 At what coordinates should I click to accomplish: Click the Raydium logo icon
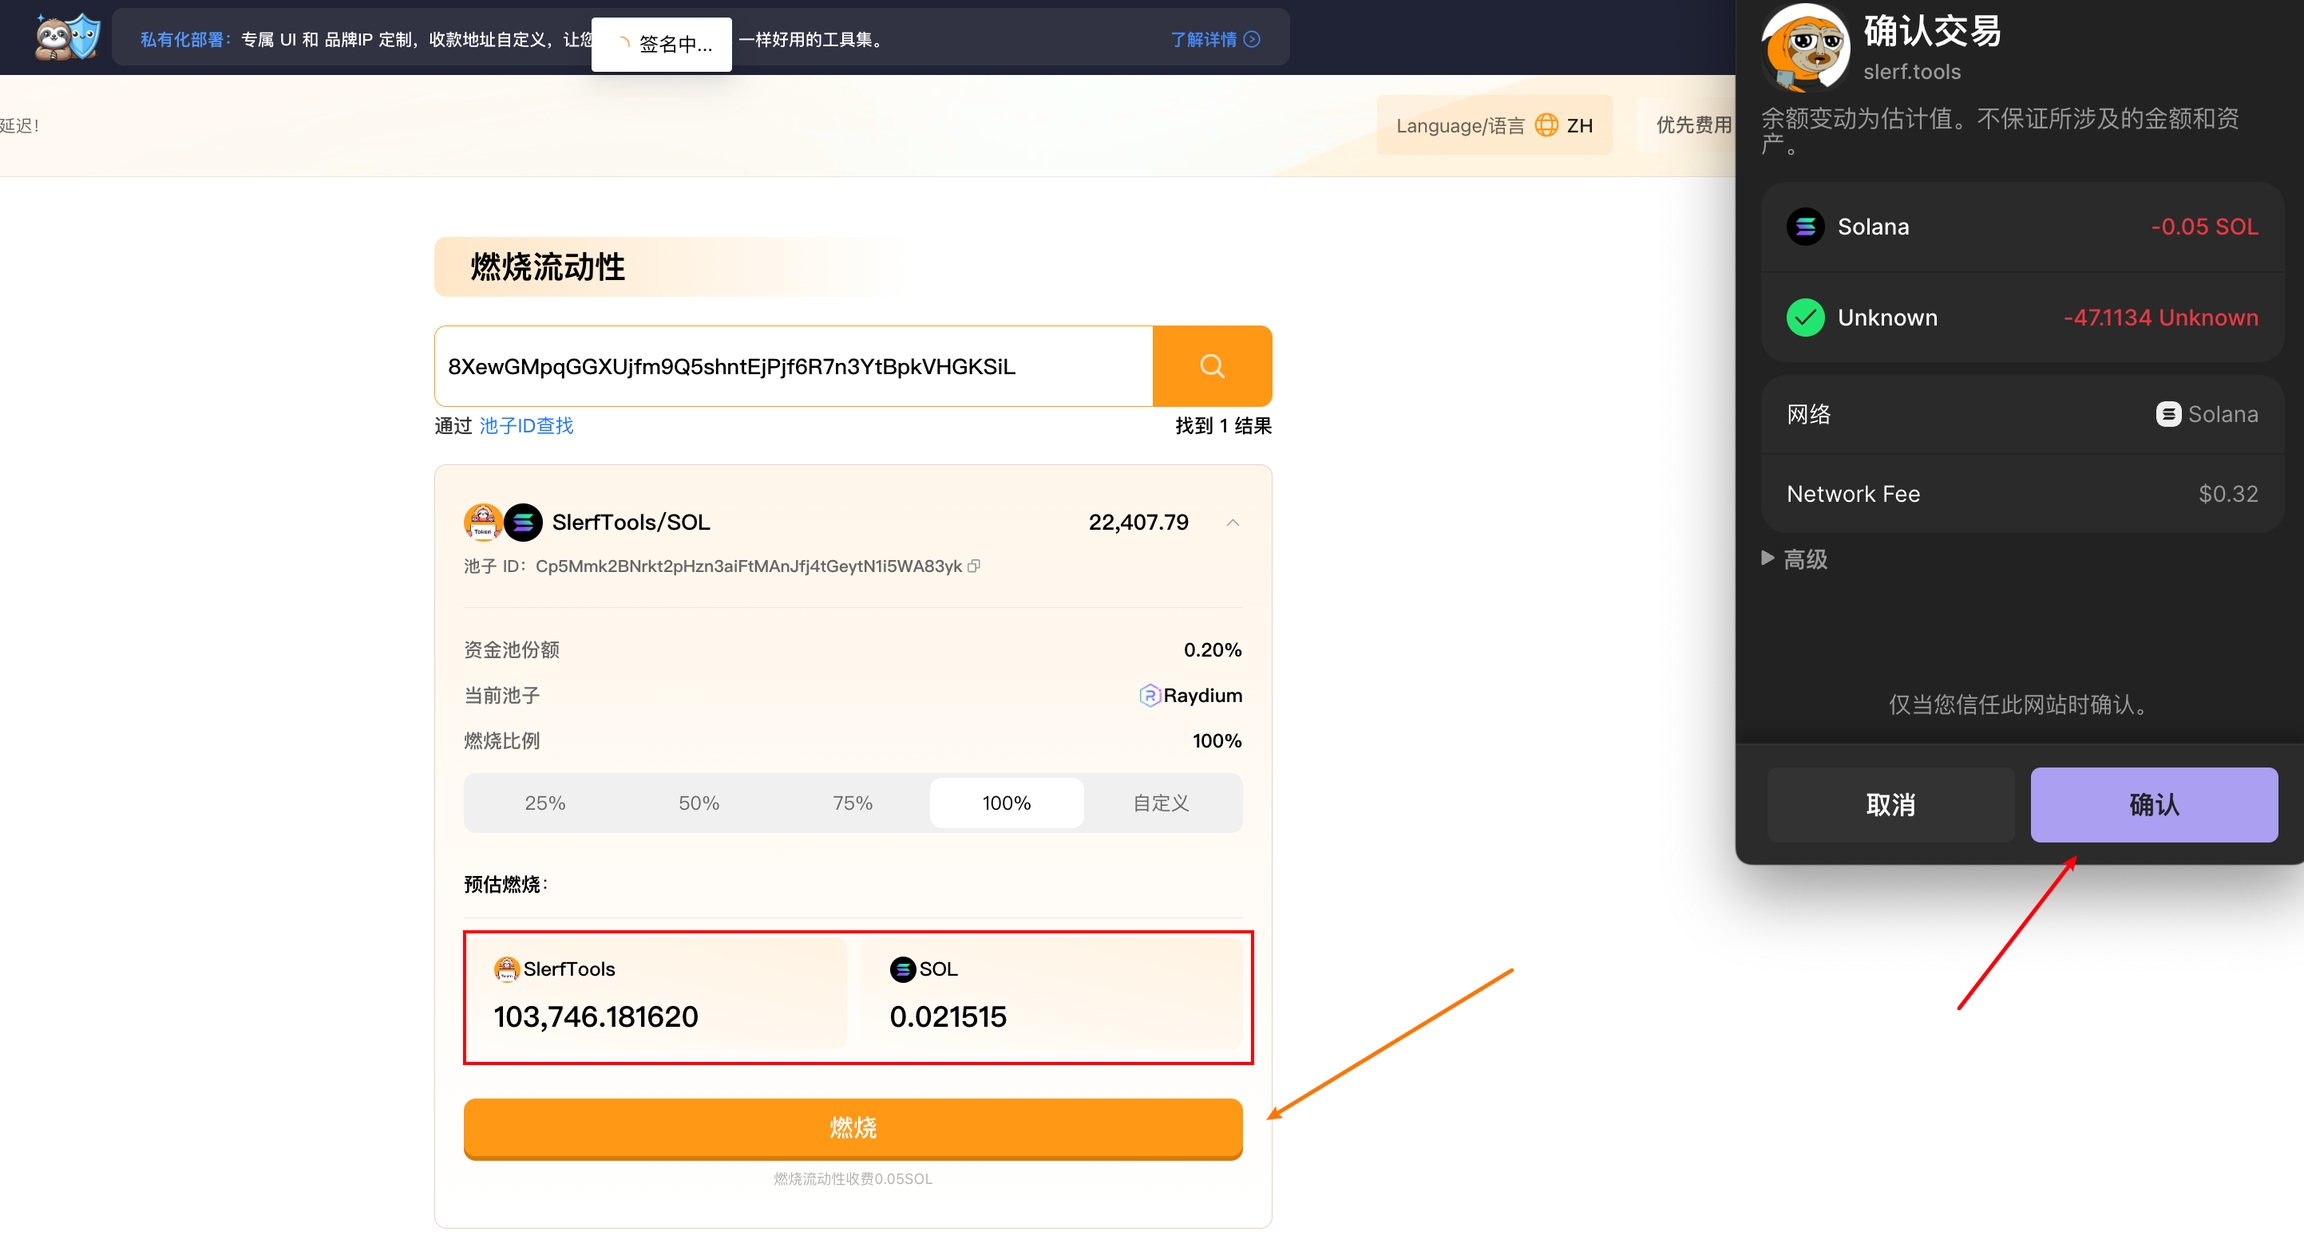pyautogui.click(x=1149, y=695)
